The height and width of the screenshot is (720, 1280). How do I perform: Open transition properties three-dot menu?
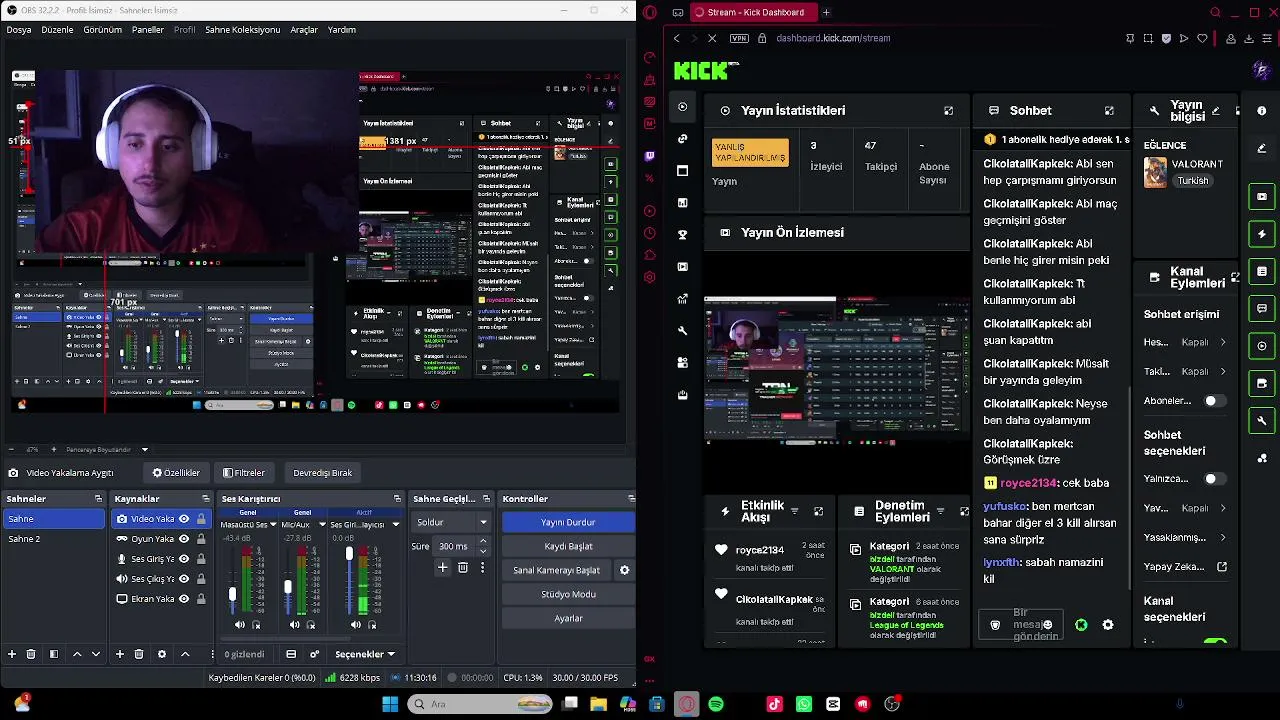point(482,567)
